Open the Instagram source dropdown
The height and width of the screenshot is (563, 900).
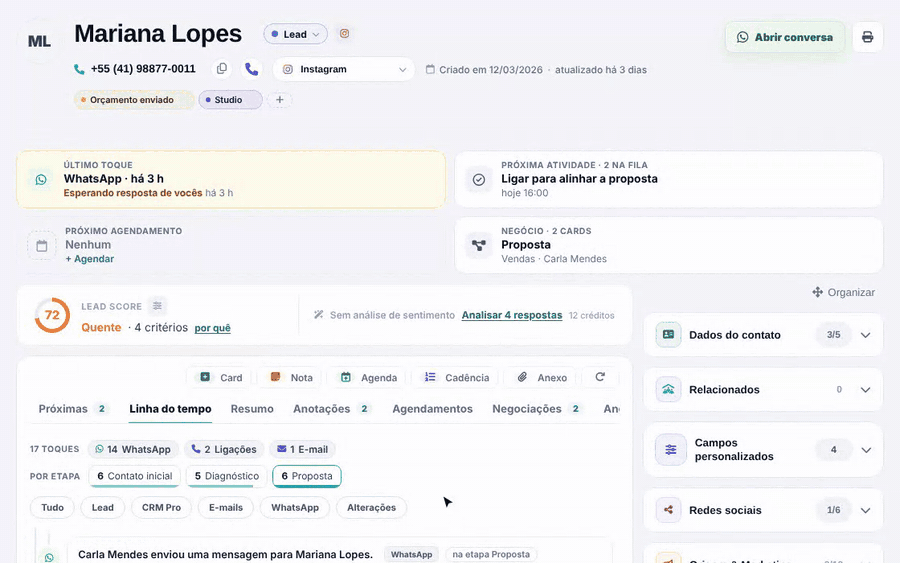pos(343,69)
